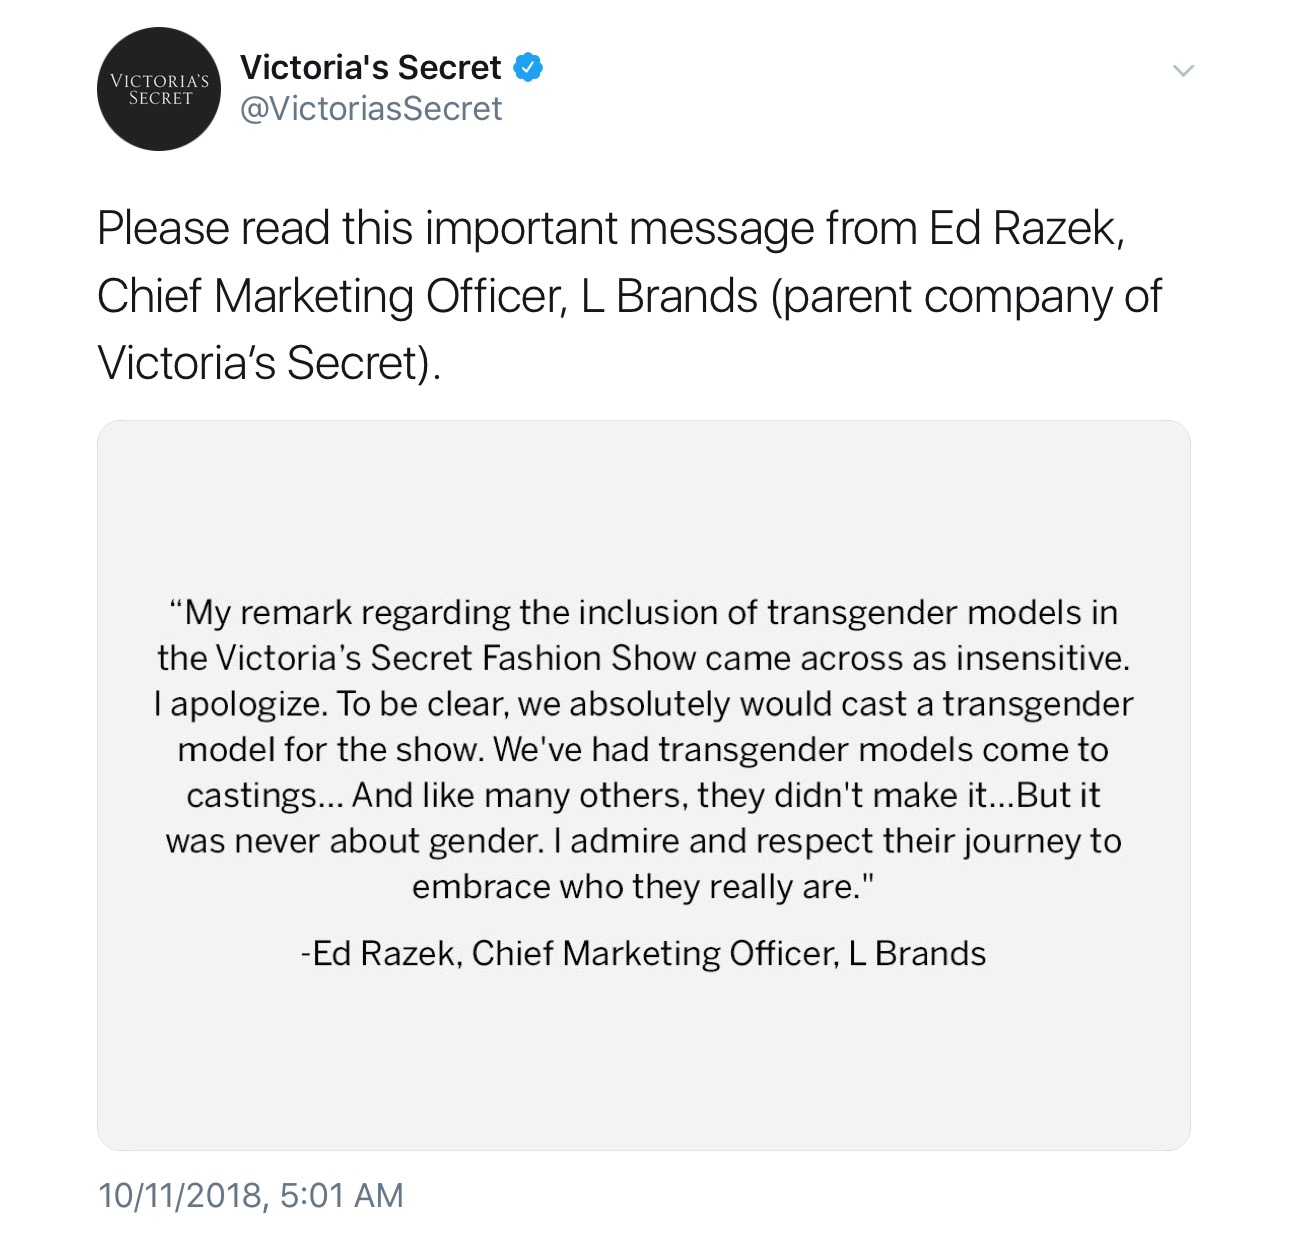1294x1236 pixels.
Task: Click the "-Ed Razek, Chief Marketing Officer" signature line
Action: coord(644,953)
